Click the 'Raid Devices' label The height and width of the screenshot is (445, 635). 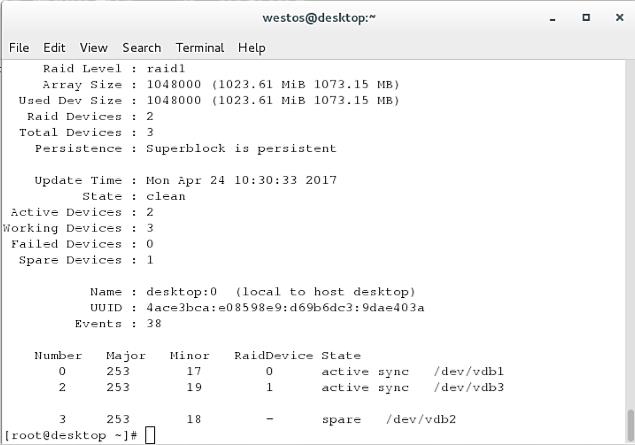74,117
